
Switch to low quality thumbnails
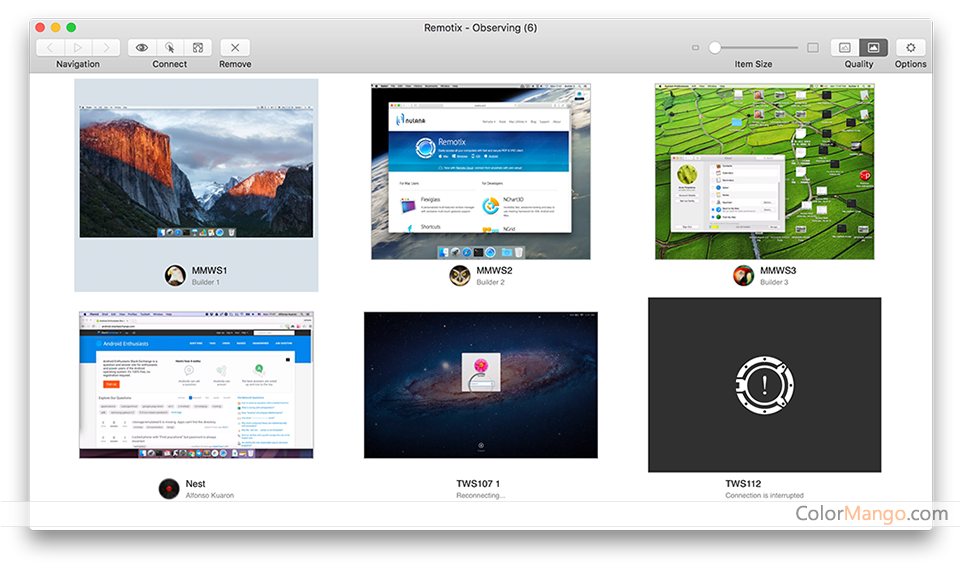[x=845, y=47]
